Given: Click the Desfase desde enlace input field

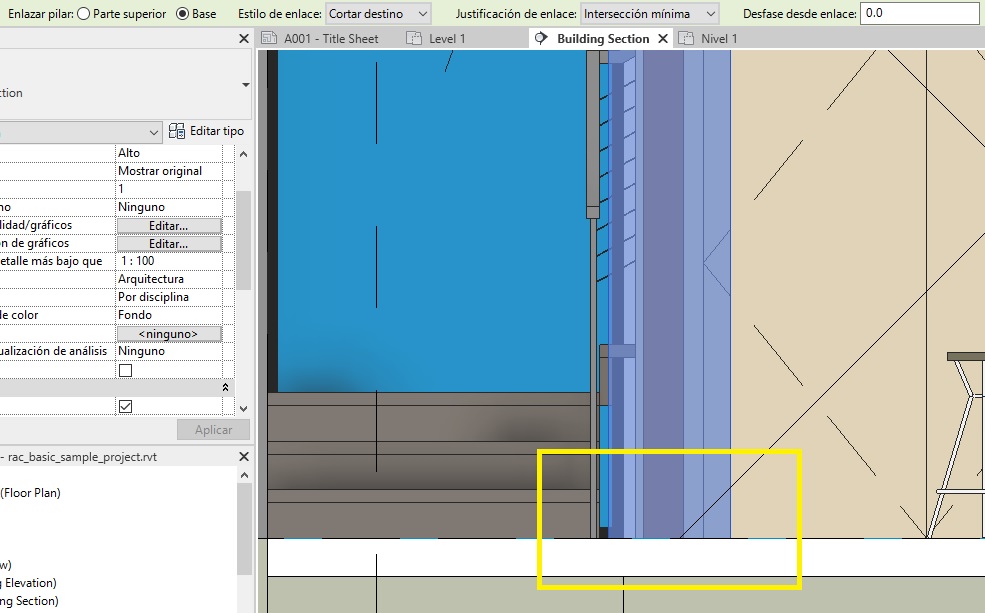Looking at the screenshot, I should 918,14.
